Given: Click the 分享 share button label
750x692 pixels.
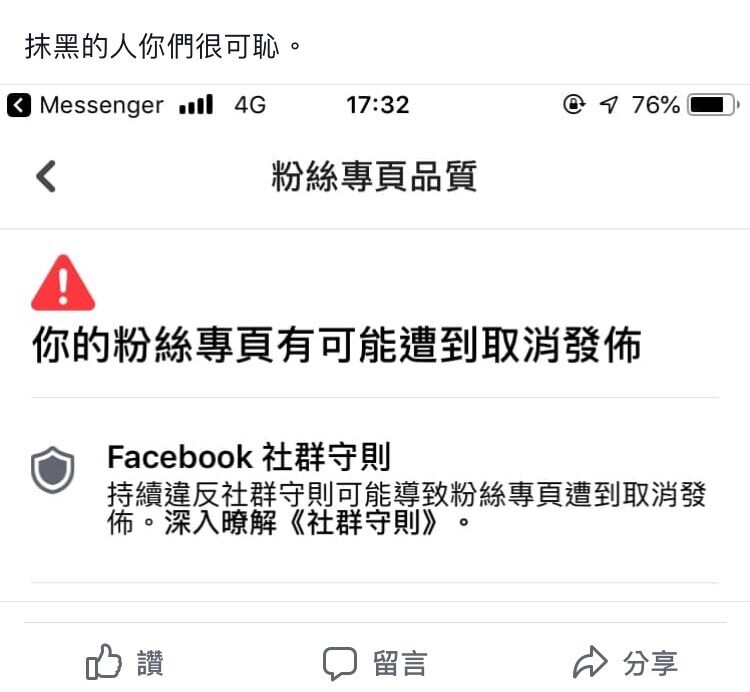Looking at the screenshot, I should (x=651, y=663).
